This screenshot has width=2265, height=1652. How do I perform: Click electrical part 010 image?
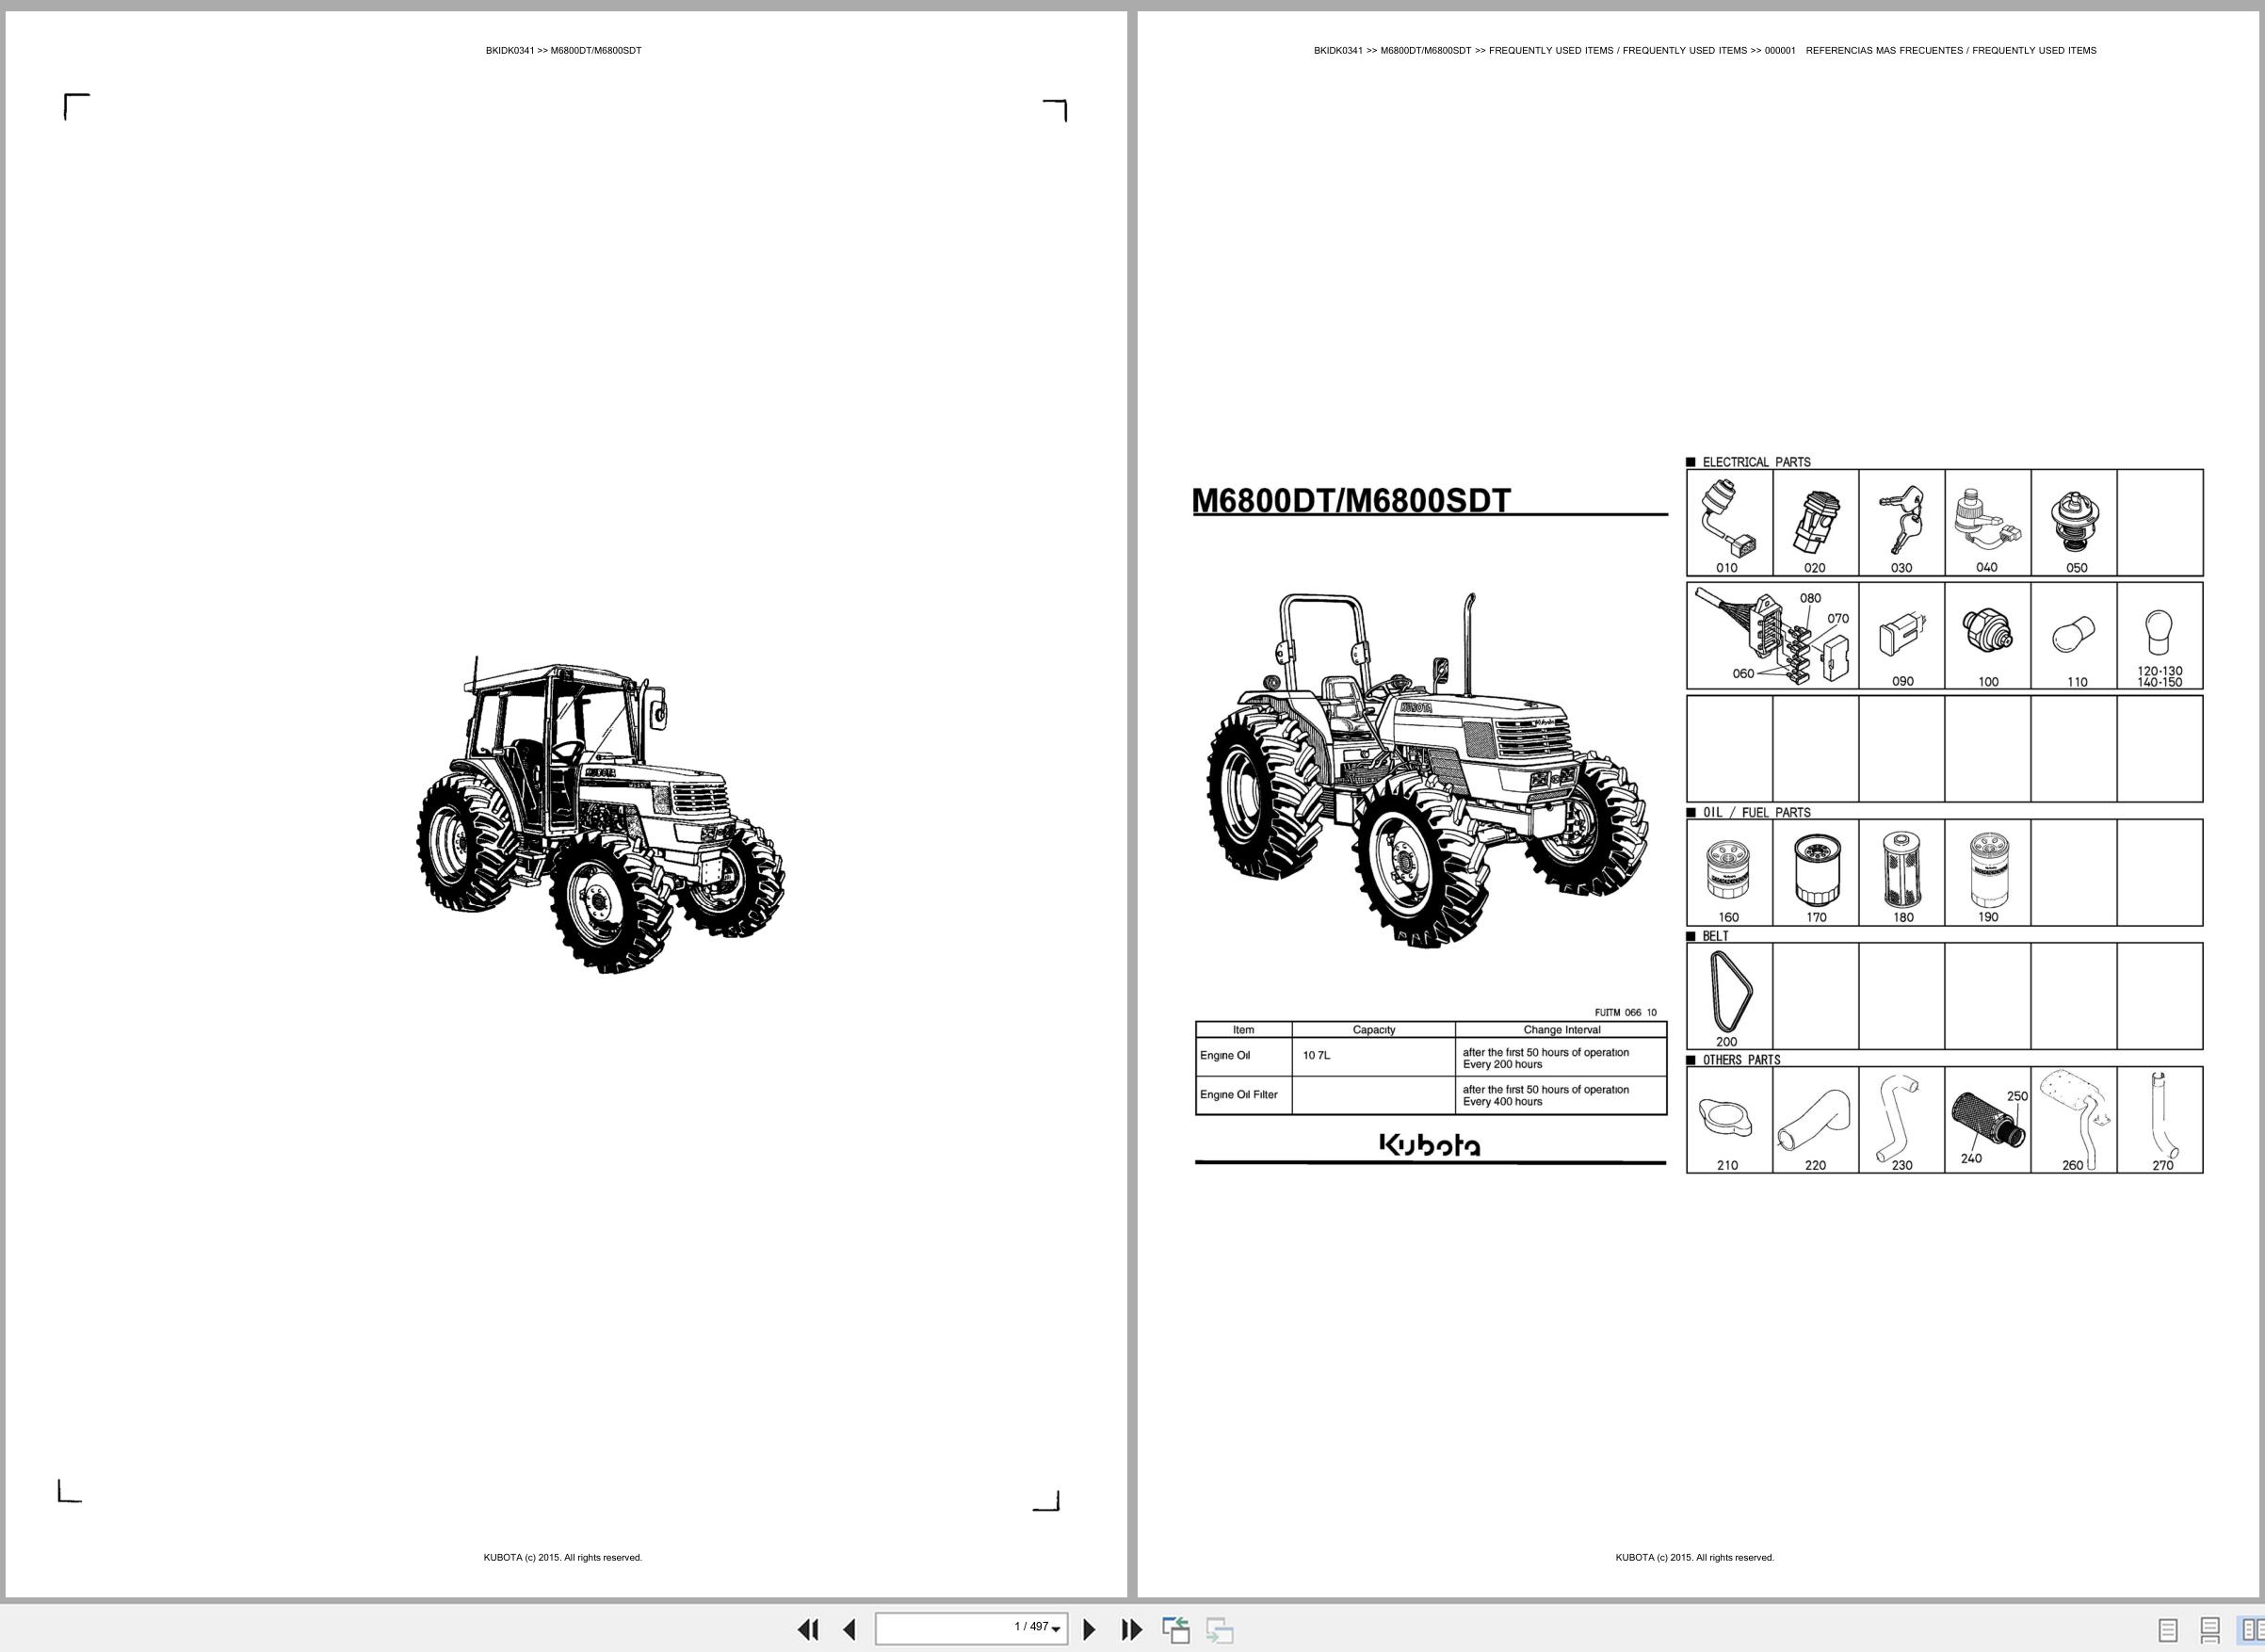[x=1729, y=518]
